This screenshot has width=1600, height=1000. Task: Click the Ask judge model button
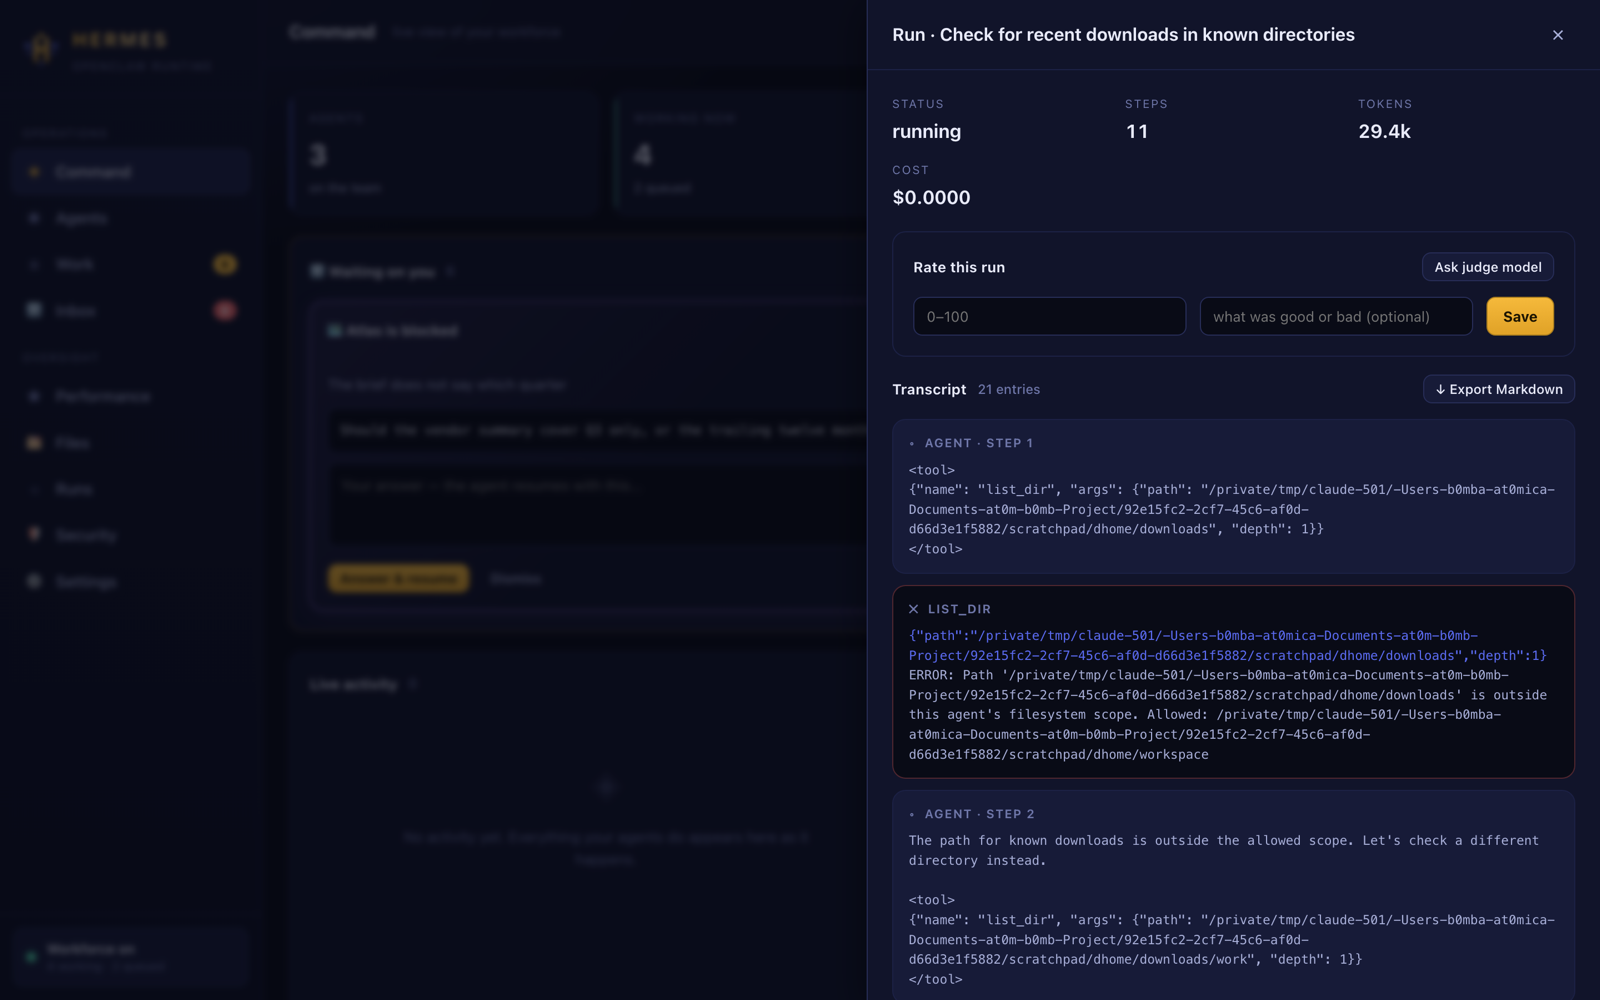pyautogui.click(x=1487, y=267)
